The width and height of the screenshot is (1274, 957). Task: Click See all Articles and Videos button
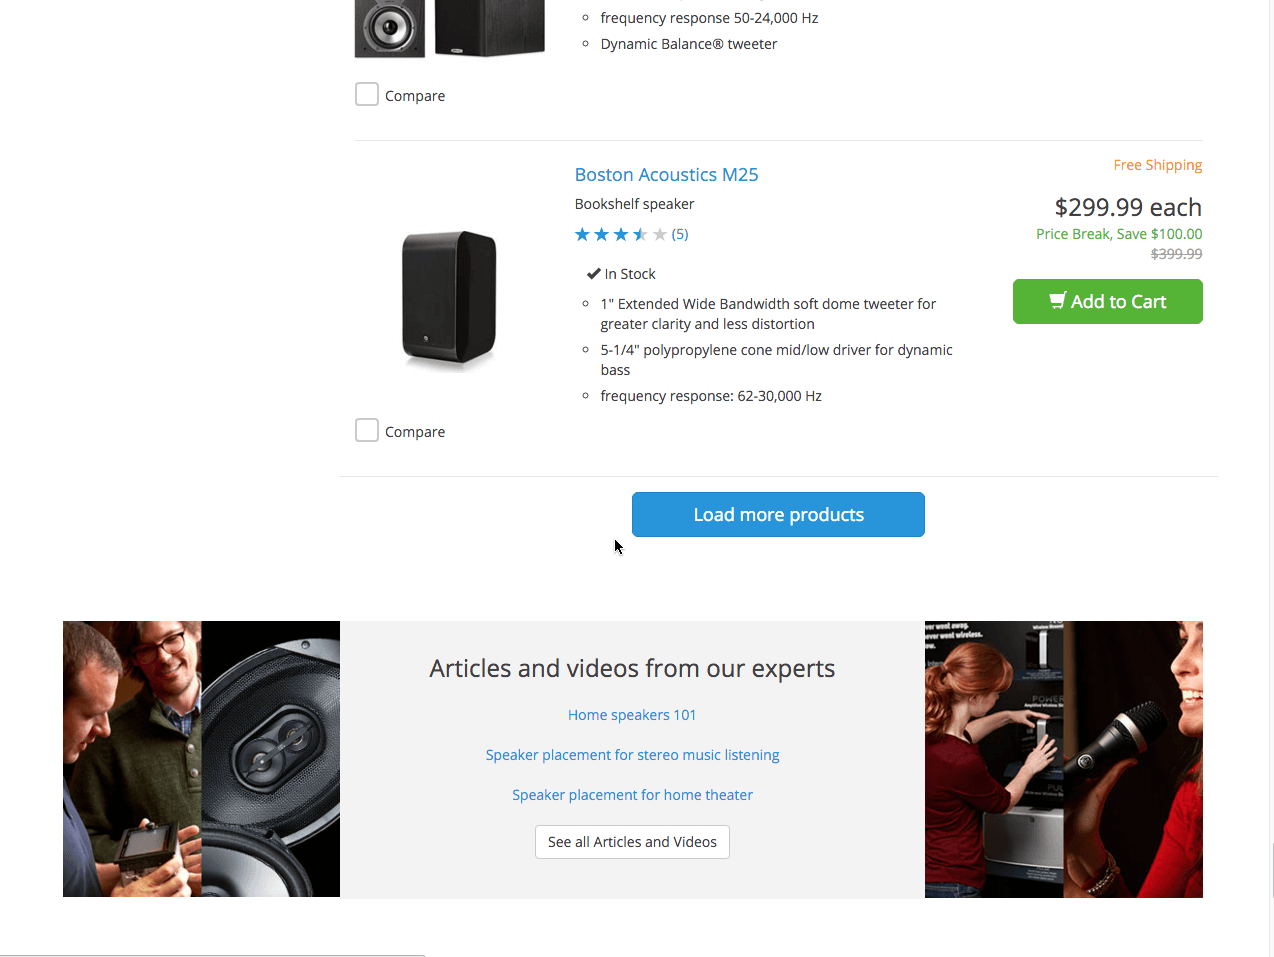632,842
